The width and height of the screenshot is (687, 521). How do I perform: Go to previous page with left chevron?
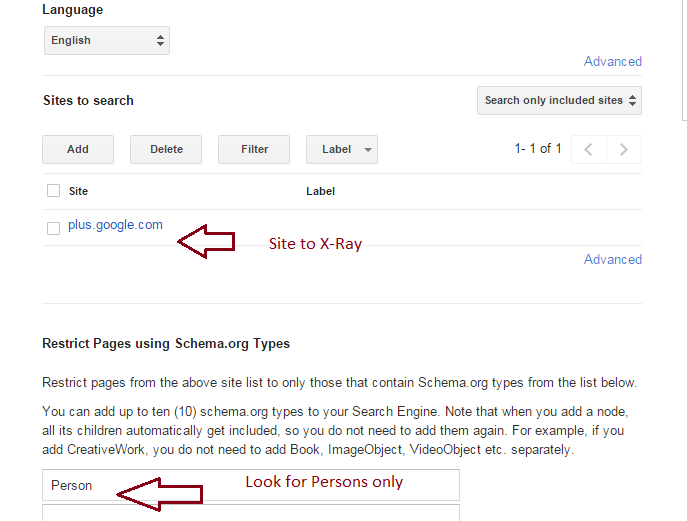click(589, 149)
